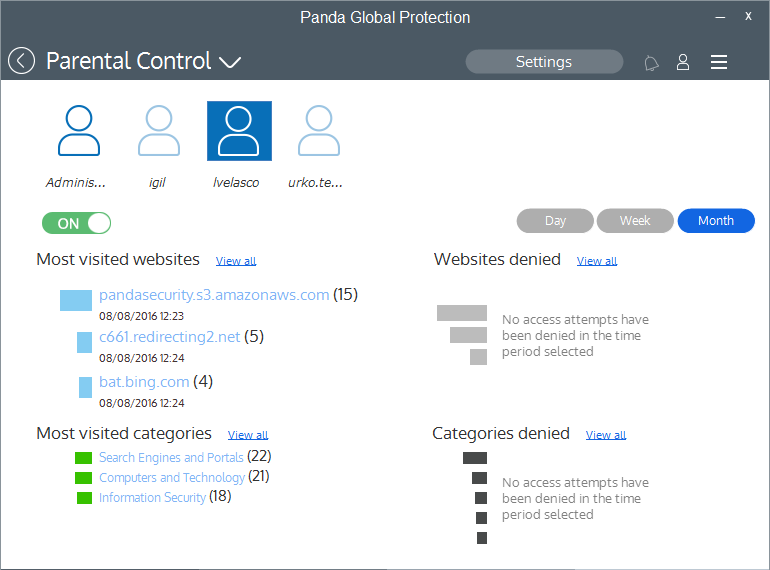Select the urko.te... user avatar
Screen dimensions: 770x570
coord(319,131)
